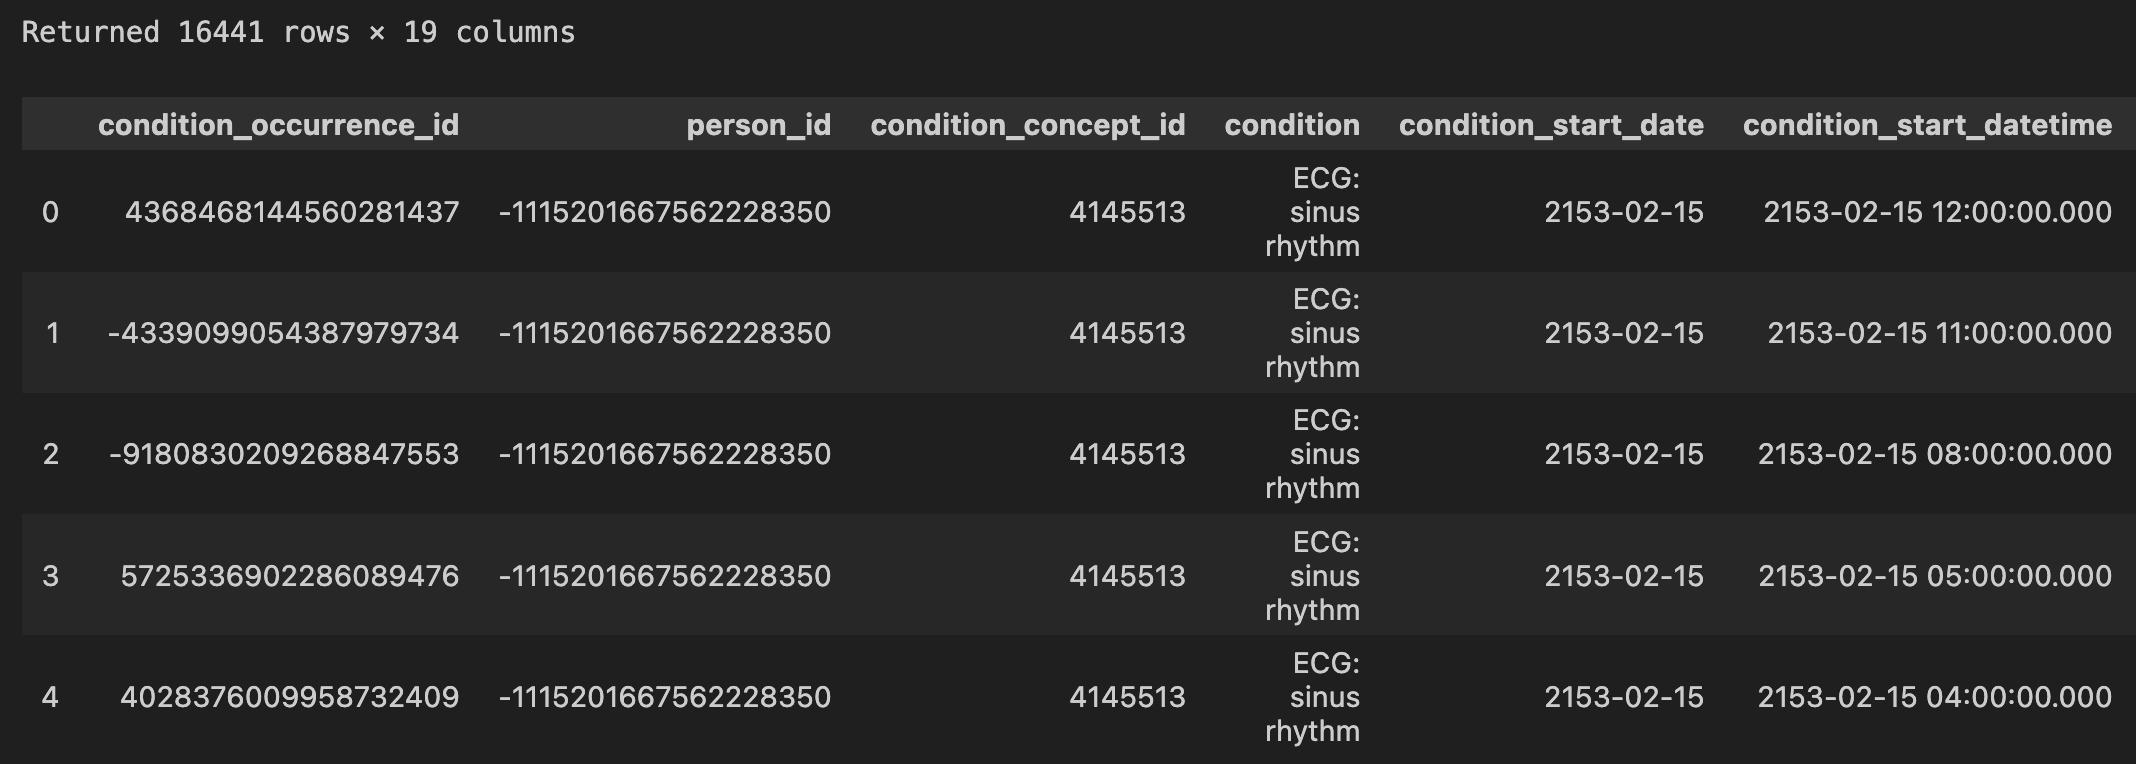
Task: Click datetime 2153-02-15 05:00:00.000
Action: coord(1935,576)
